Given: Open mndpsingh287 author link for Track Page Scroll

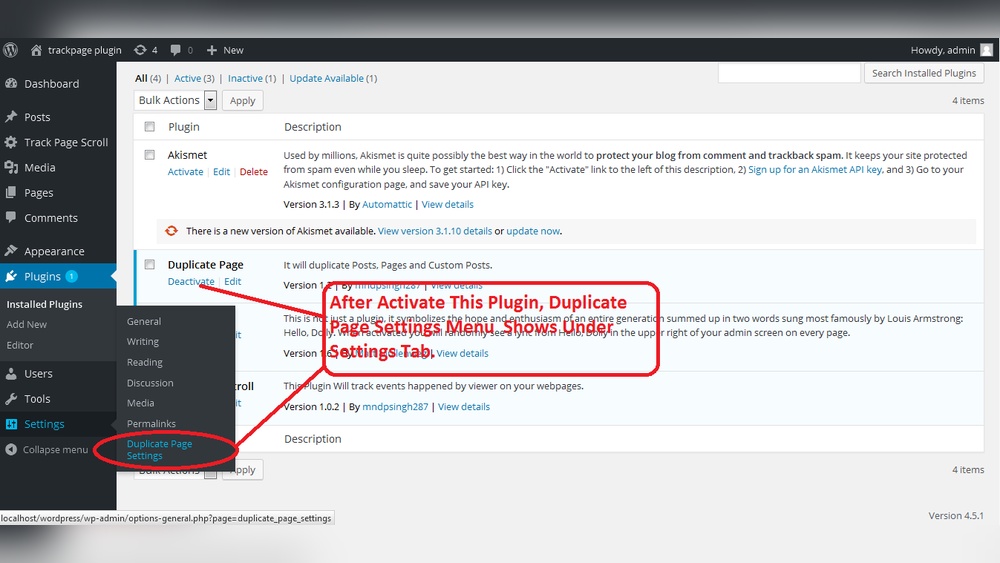Looking at the screenshot, I should click(x=395, y=406).
